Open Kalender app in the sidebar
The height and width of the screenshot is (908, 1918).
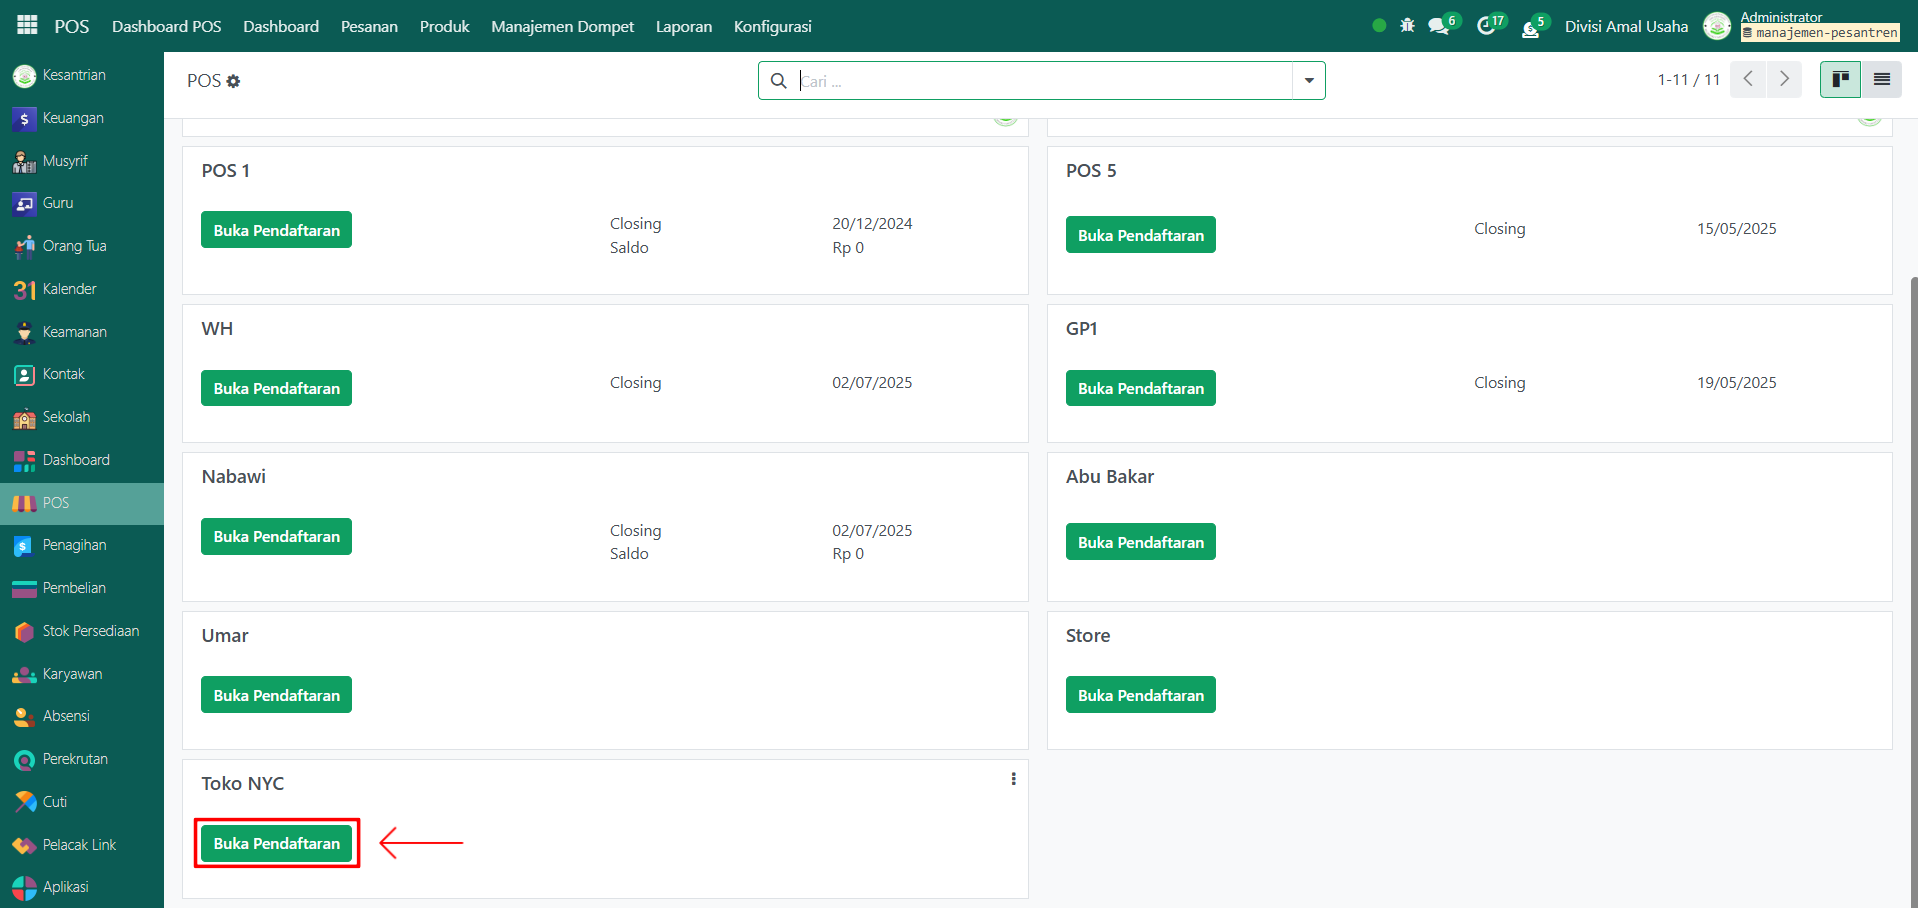pyautogui.click(x=69, y=289)
